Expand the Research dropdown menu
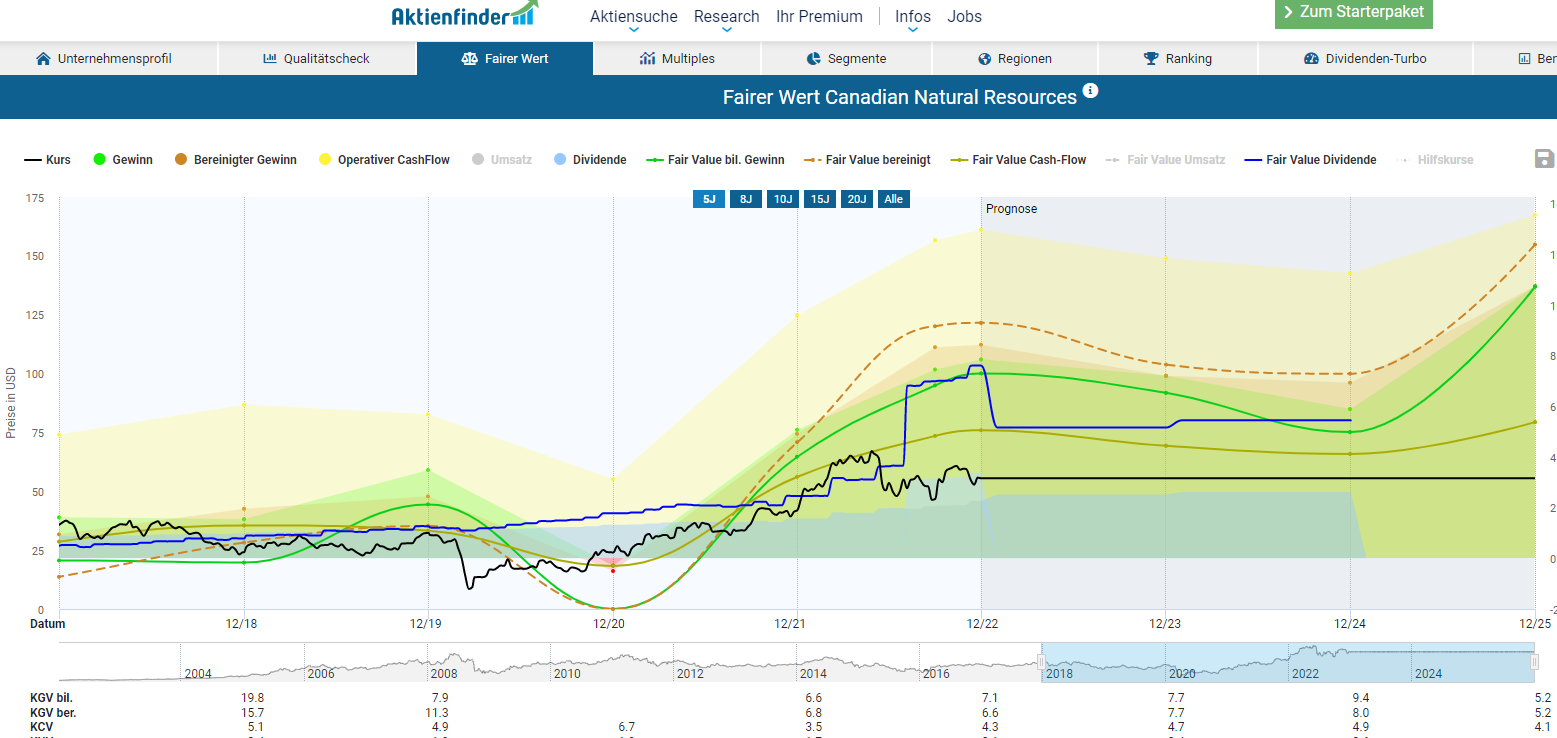Viewport: 1557px width, 738px height. tap(727, 17)
